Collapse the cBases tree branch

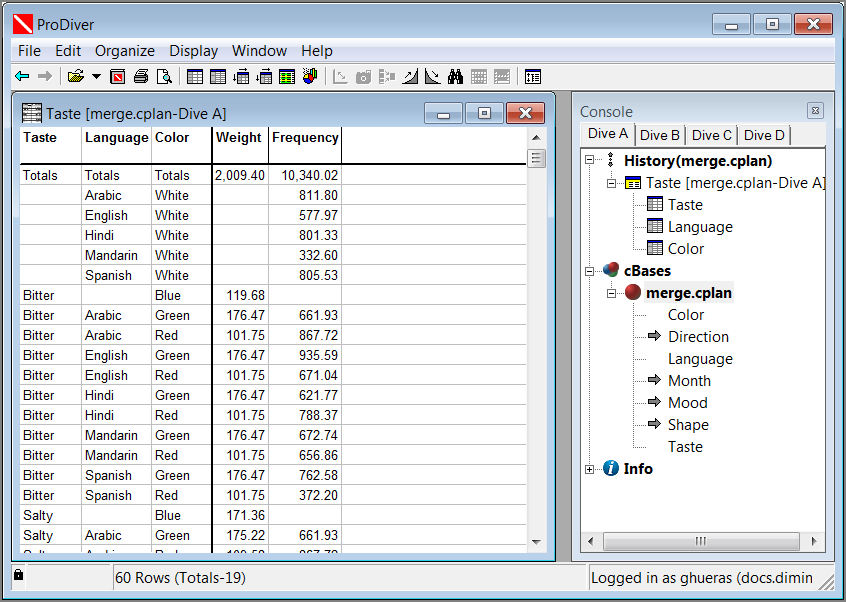[589, 270]
